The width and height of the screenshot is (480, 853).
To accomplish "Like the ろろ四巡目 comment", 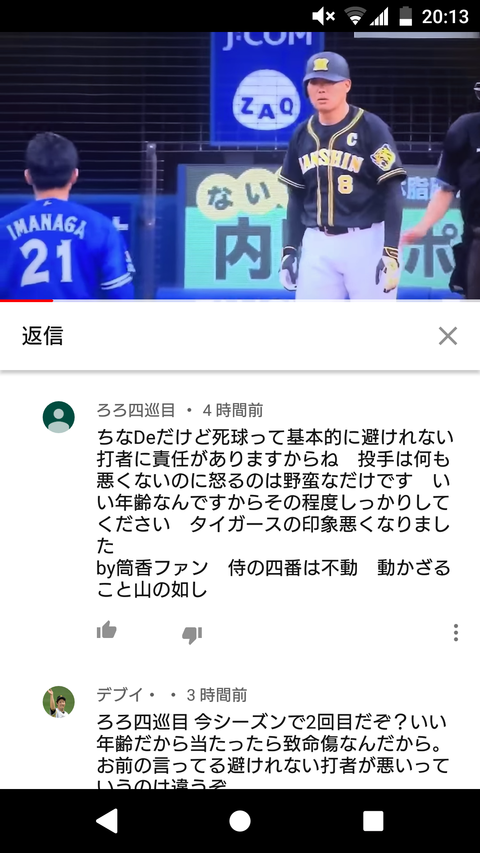I will click(x=107, y=631).
